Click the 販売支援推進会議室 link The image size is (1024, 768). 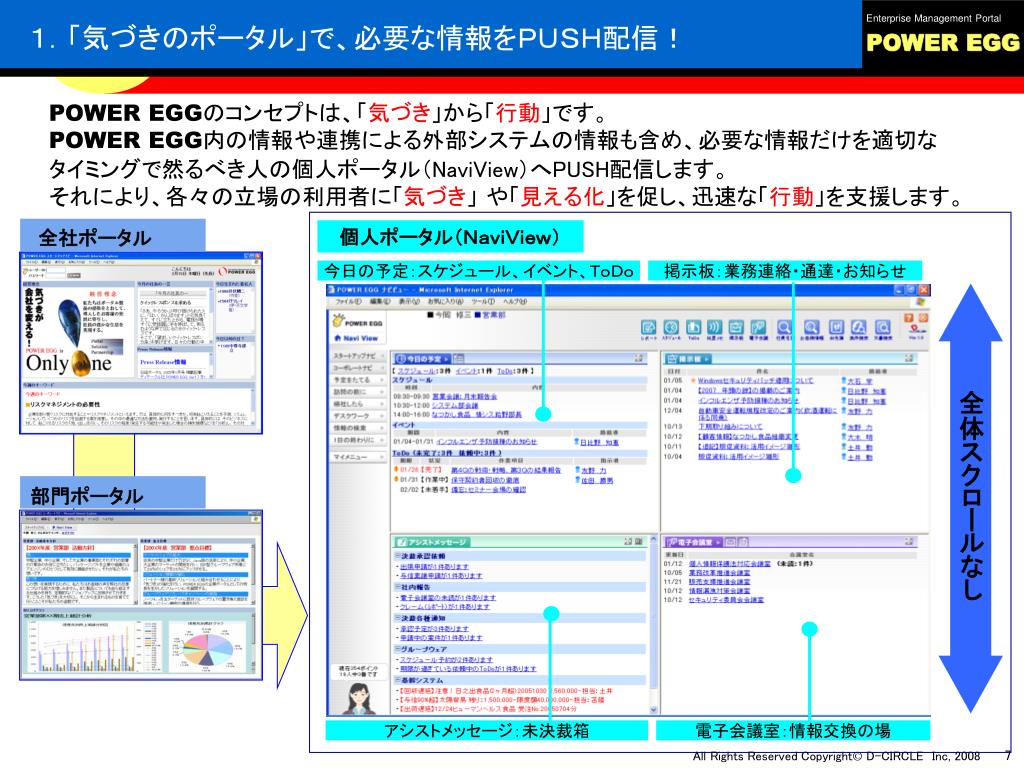(x=719, y=581)
